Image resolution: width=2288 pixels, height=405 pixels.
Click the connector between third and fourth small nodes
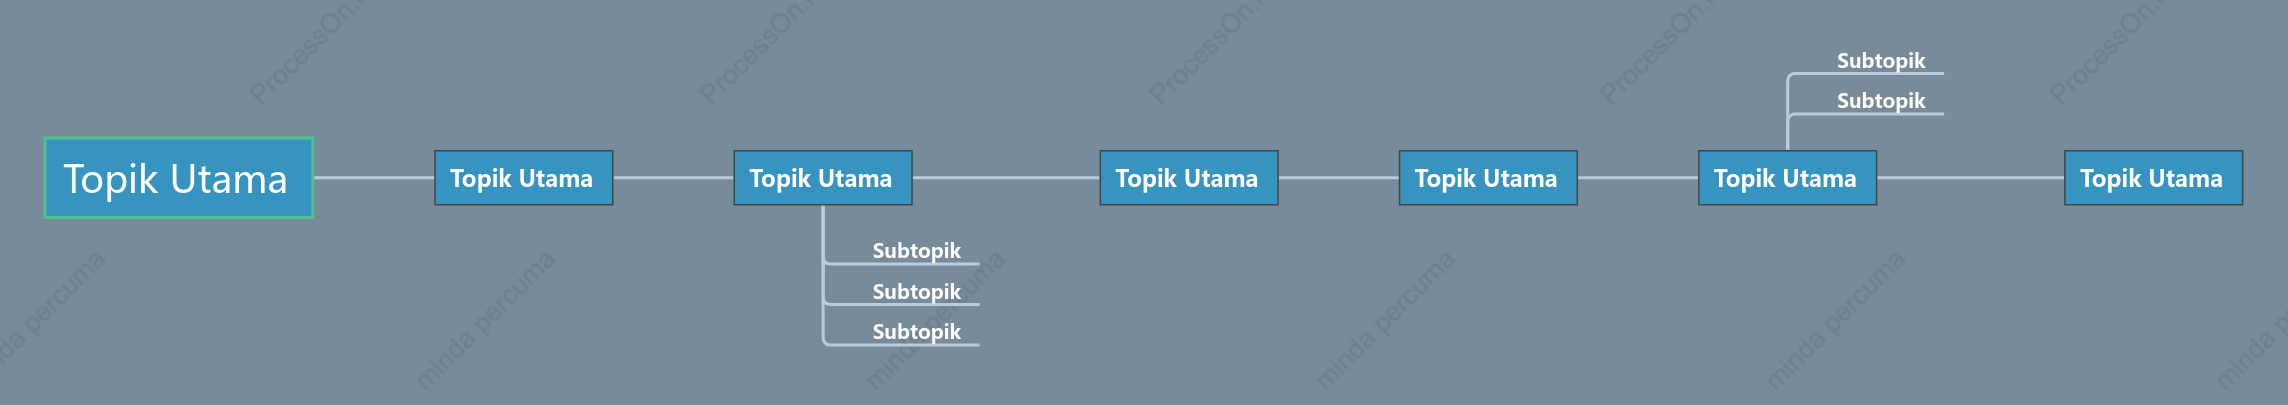[1338, 178]
